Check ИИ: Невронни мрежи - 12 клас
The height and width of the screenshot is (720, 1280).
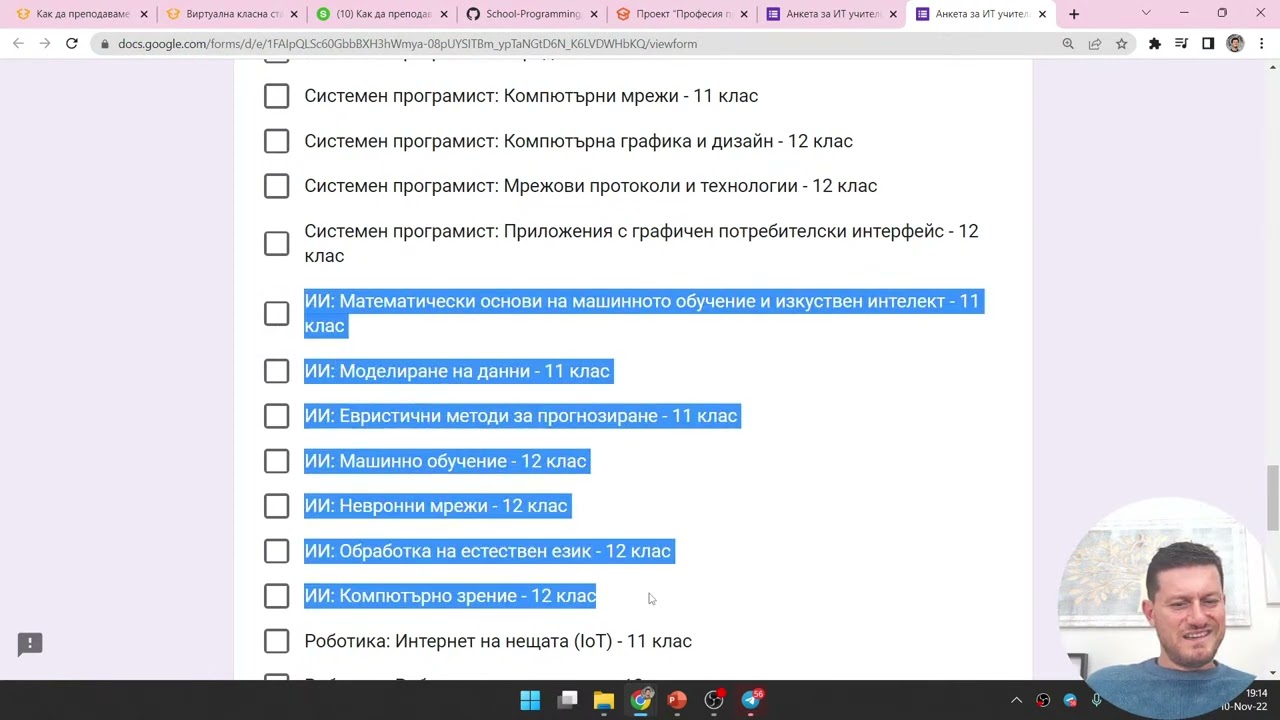tap(277, 506)
